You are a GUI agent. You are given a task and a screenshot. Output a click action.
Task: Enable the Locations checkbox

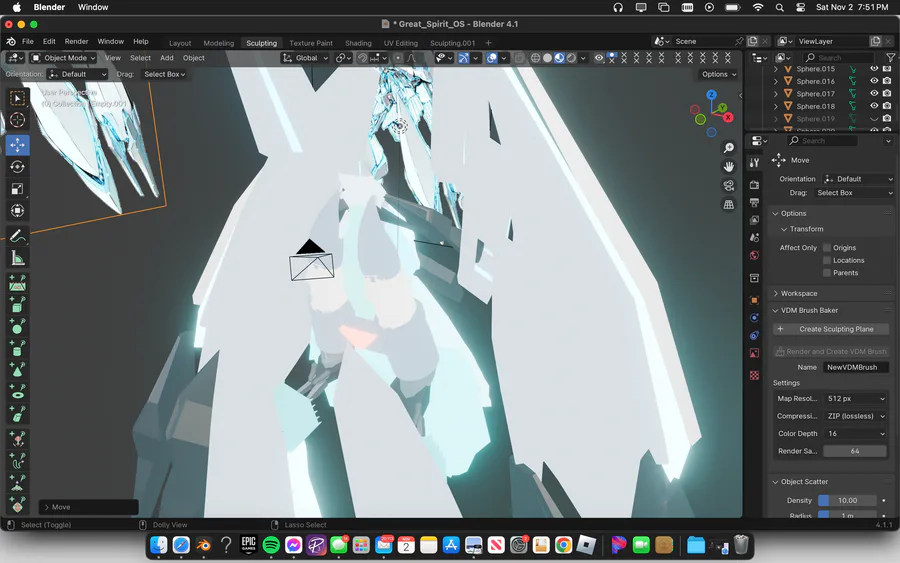click(x=827, y=261)
